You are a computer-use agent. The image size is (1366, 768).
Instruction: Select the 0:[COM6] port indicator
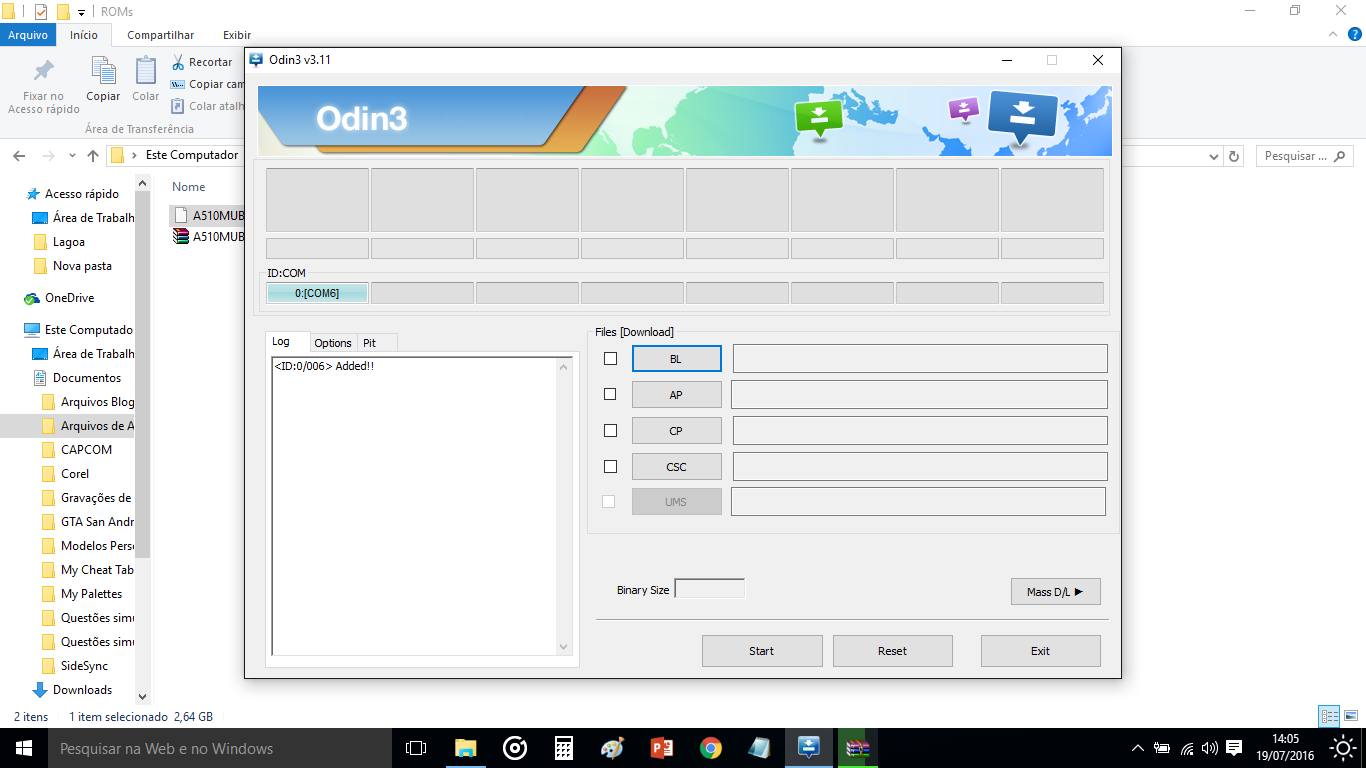(x=317, y=293)
